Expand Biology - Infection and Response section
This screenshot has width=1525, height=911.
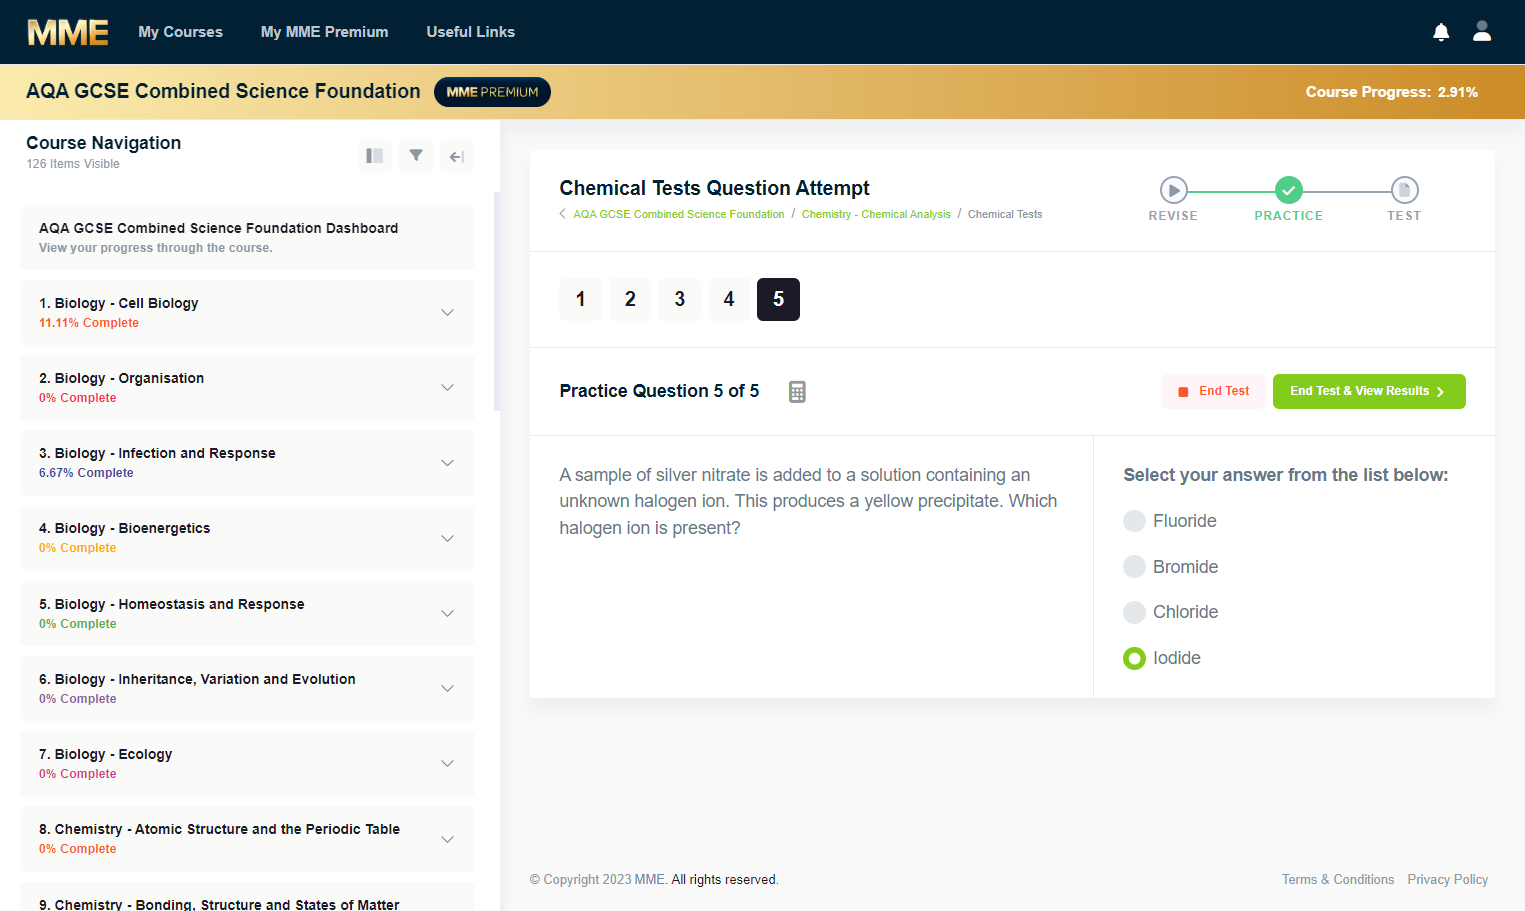click(447, 463)
